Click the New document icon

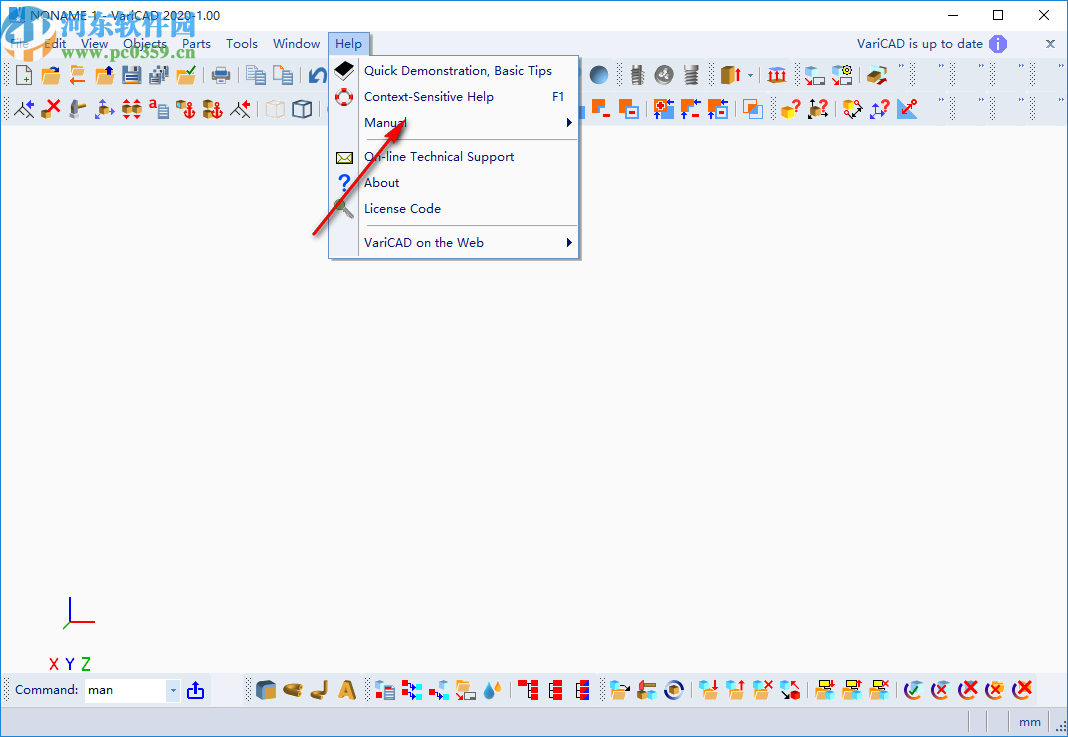click(24, 75)
